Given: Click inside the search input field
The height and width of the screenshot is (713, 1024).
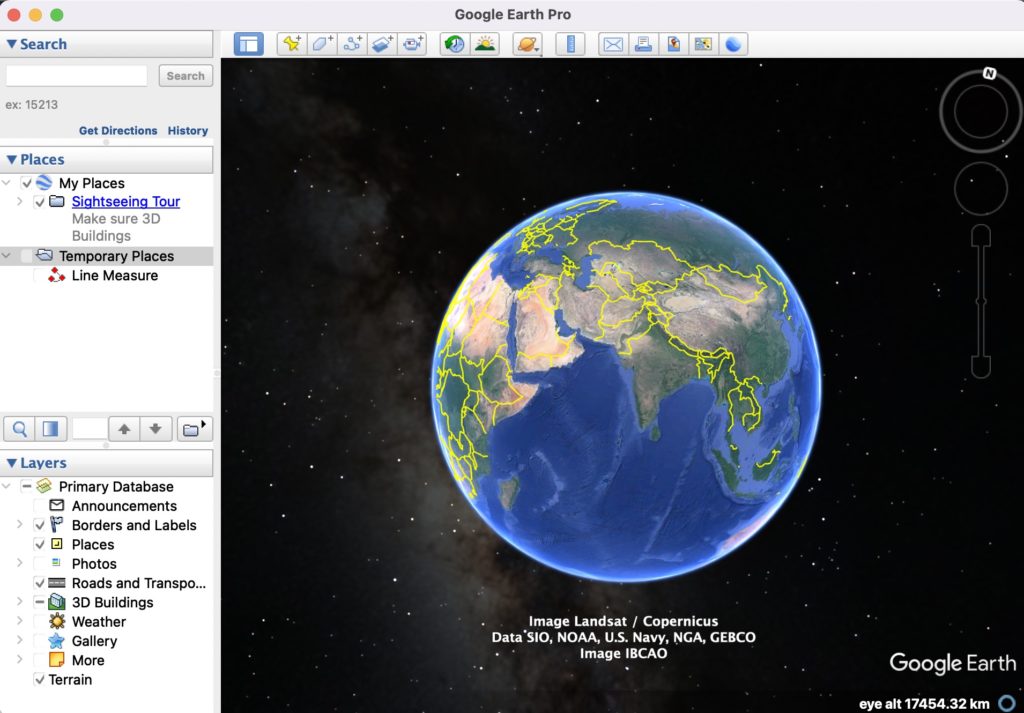Looking at the screenshot, I should pyautogui.click(x=76, y=75).
